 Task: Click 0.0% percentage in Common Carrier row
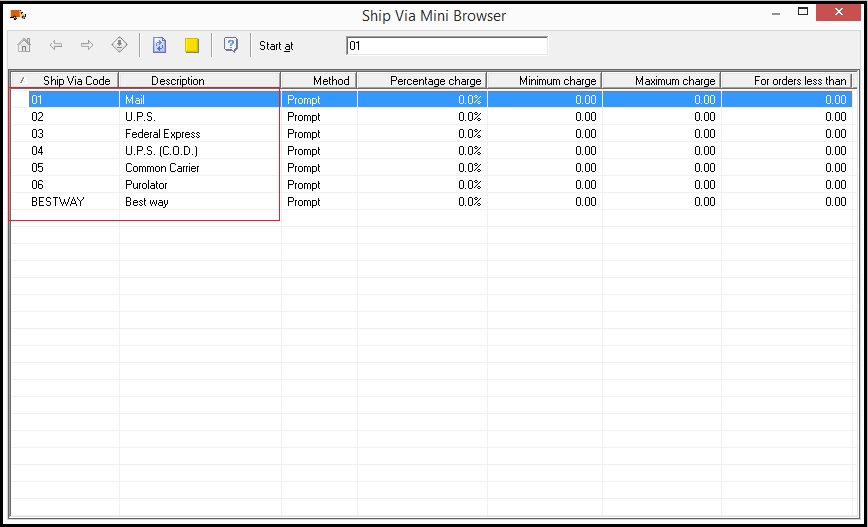tap(422, 168)
